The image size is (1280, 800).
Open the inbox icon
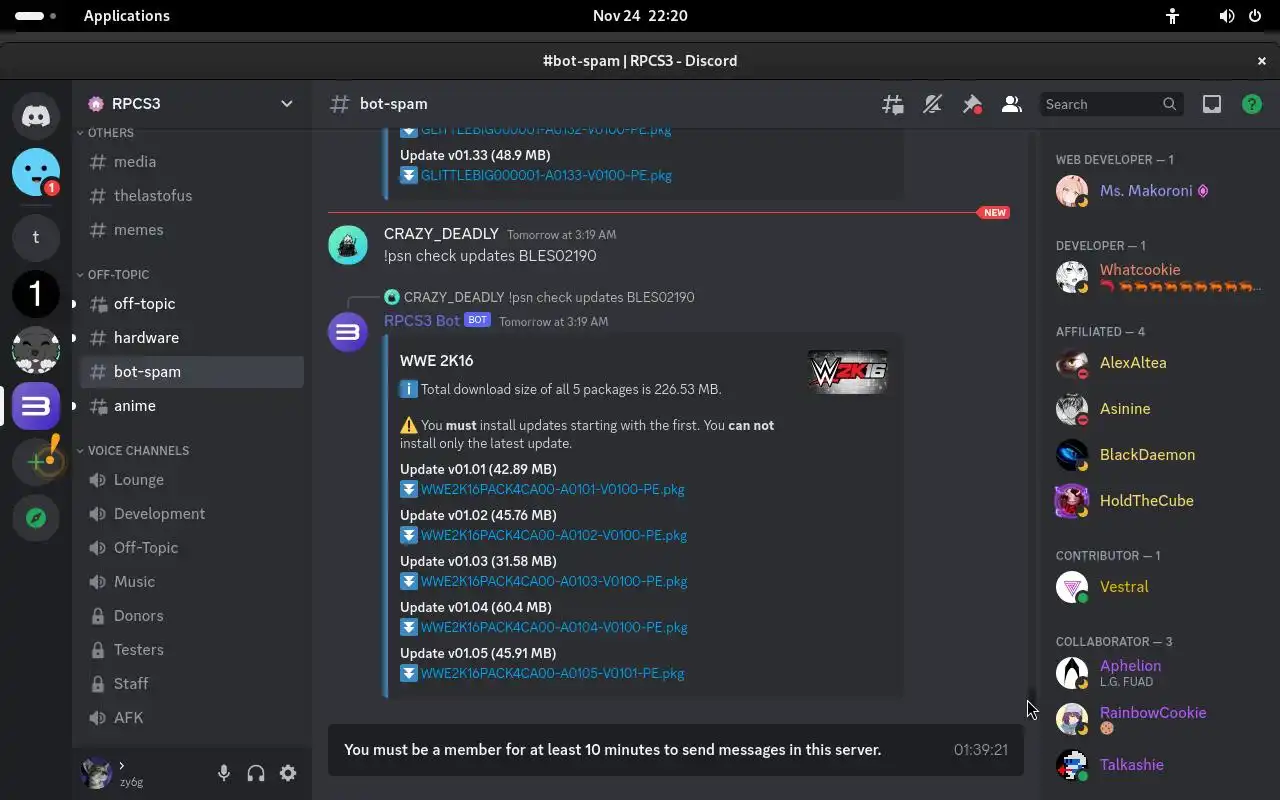(x=1212, y=104)
